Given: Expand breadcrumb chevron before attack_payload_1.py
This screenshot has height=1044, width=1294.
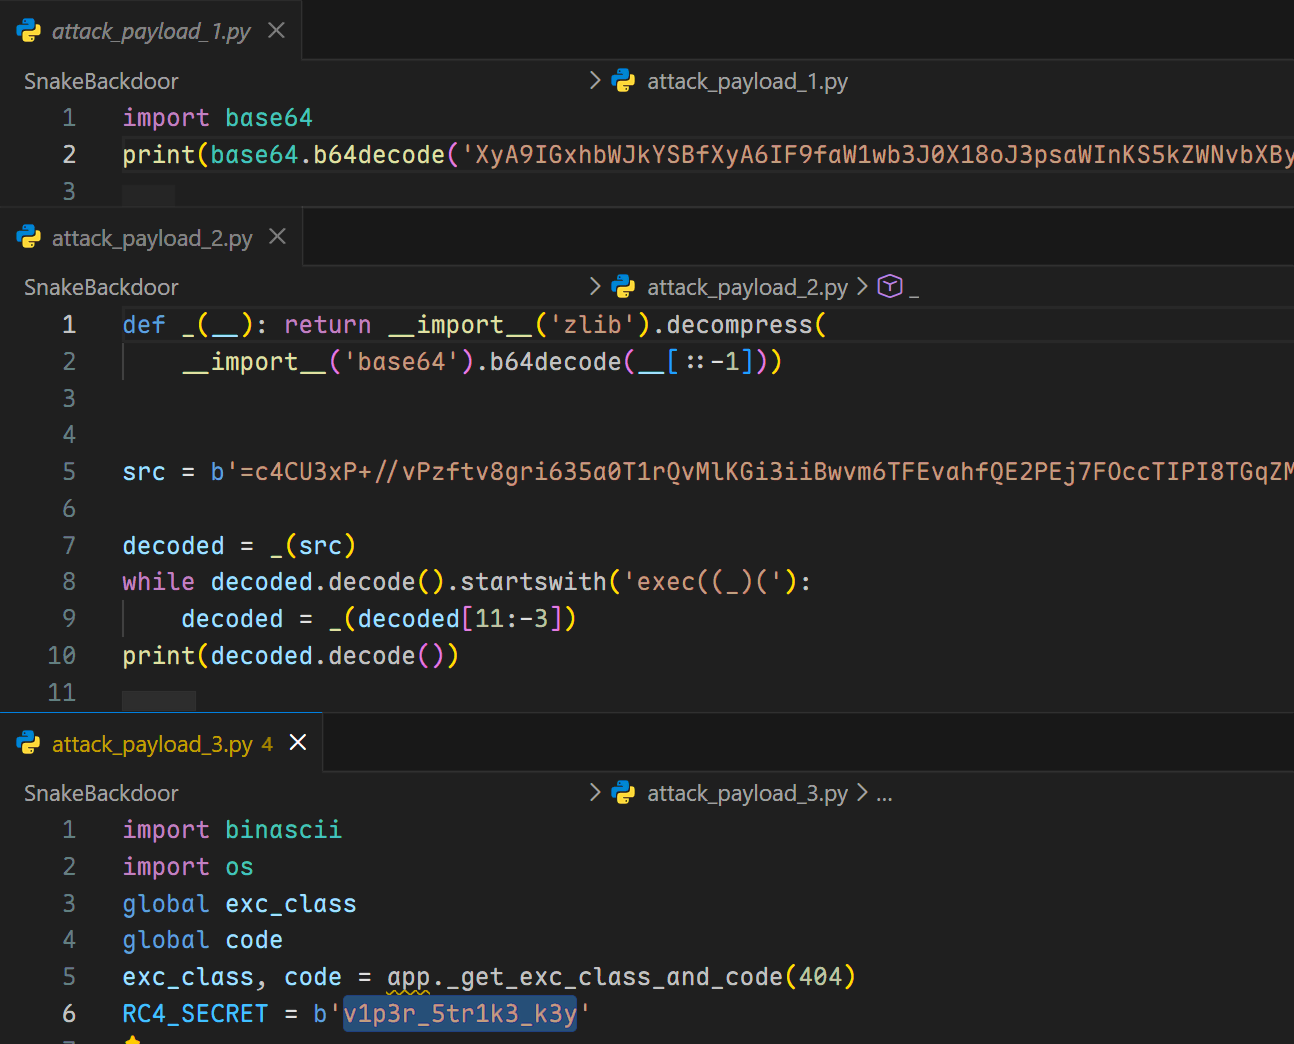Looking at the screenshot, I should [x=596, y=81].
